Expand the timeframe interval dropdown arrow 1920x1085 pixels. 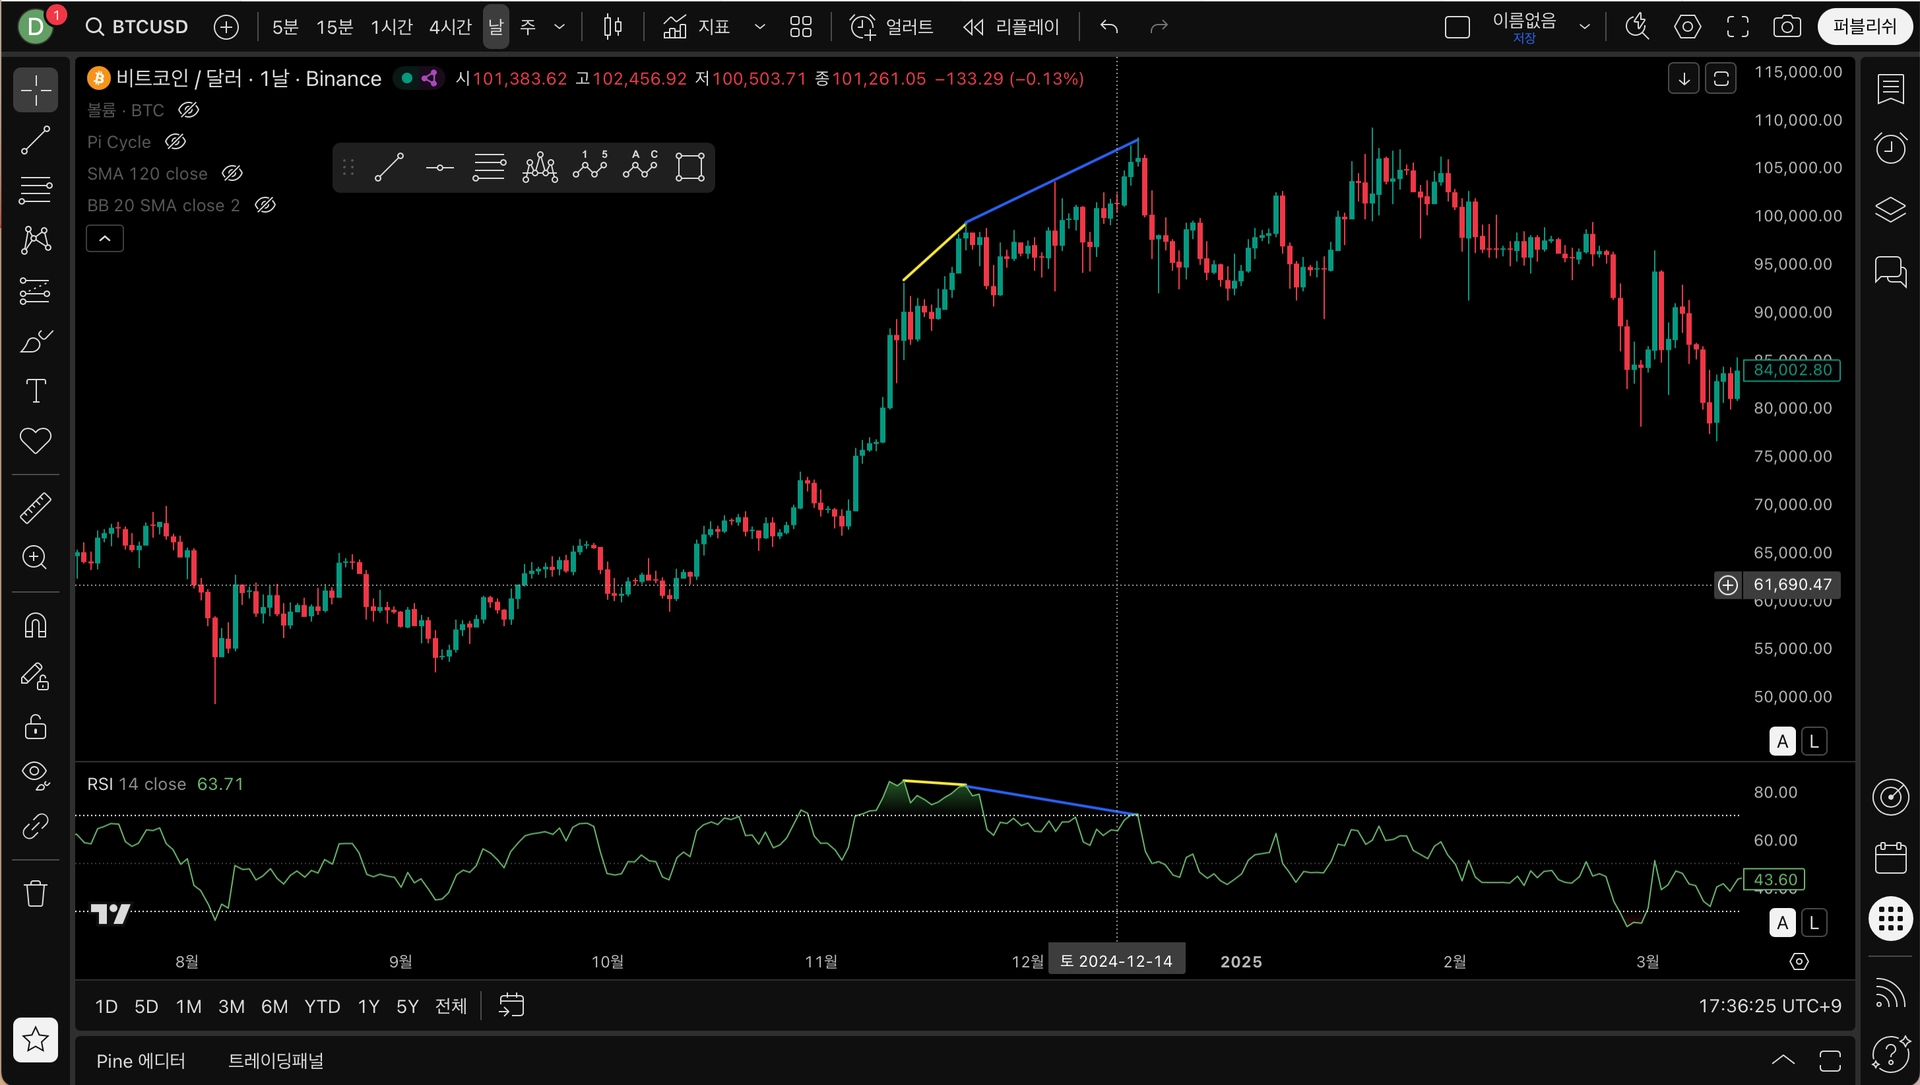559,27
